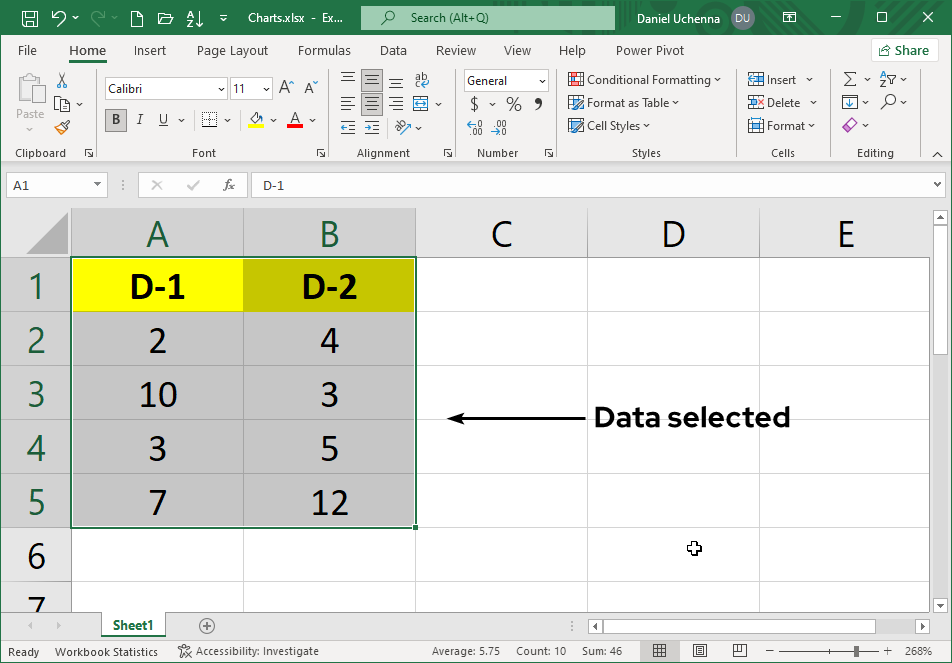This screenshot has width=952, height=663.
Task: Click Workbook Statistics in status bar
Action: (x=106, y=652)
